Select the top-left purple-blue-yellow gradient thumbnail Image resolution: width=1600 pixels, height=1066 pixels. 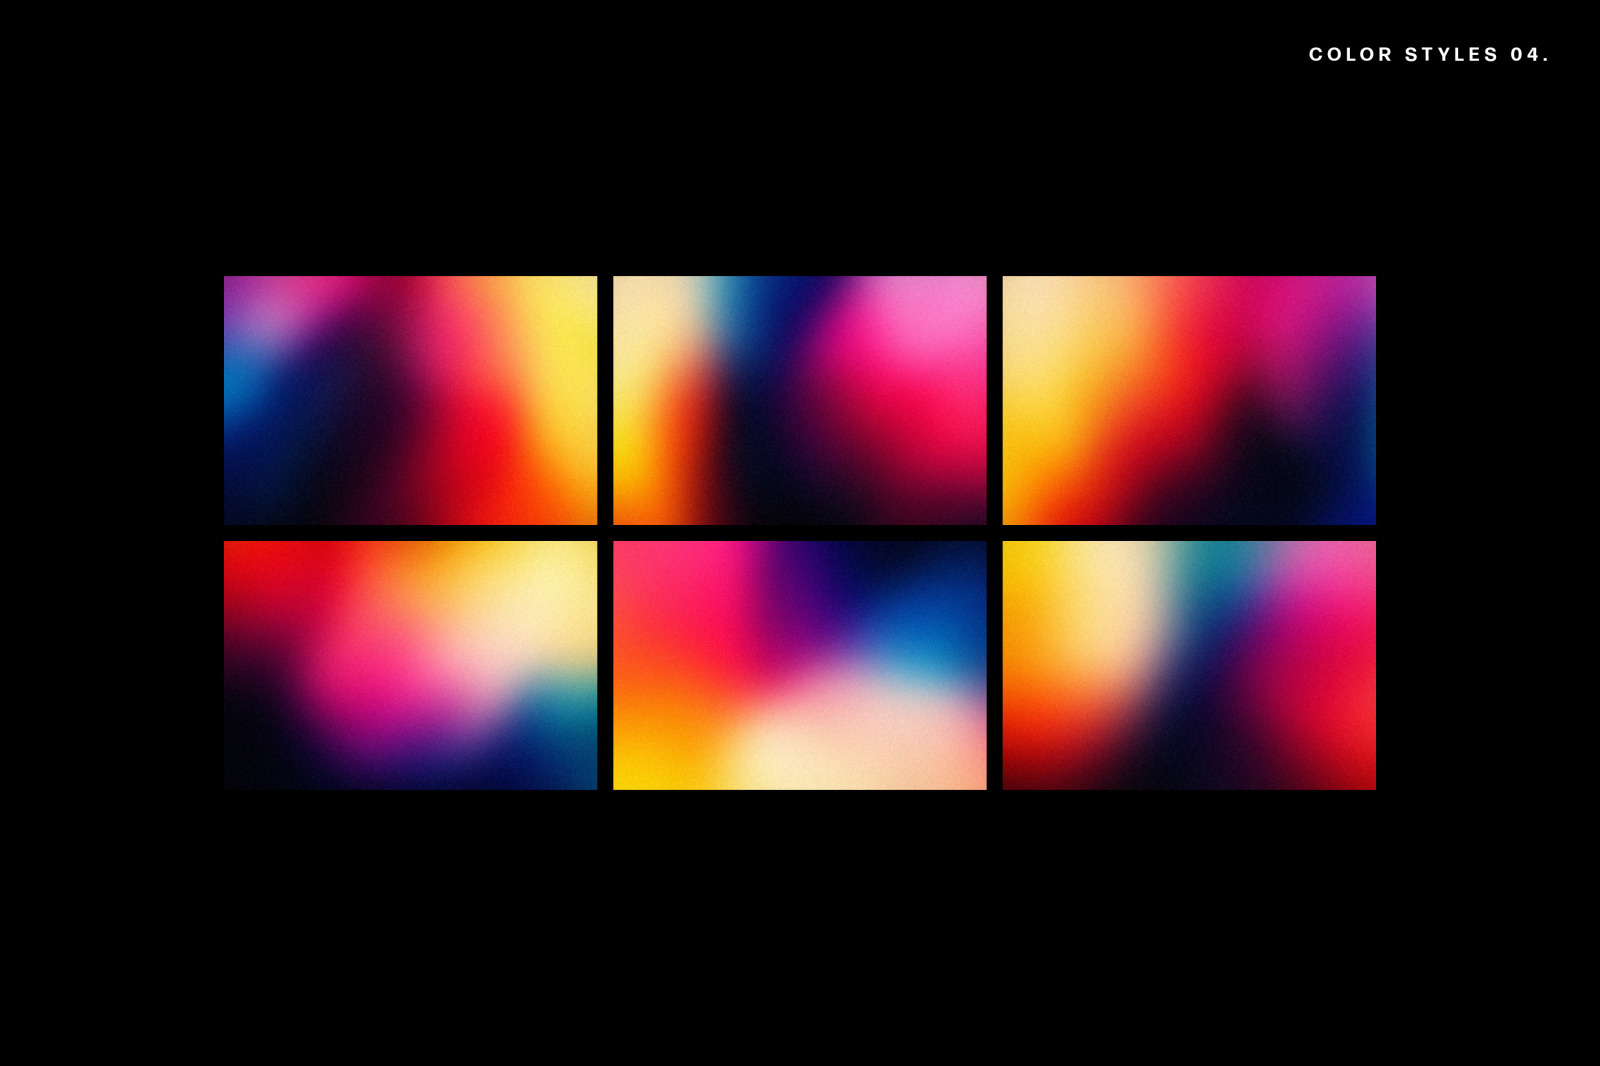click(410, 400)
